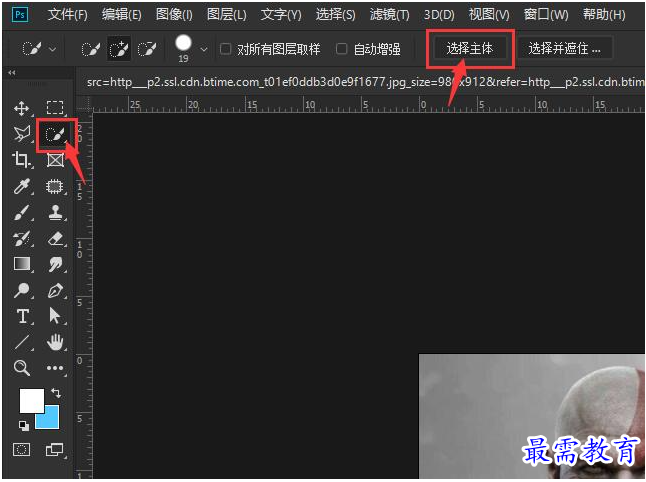This screenshot has height=482, width=646.
Task: Select the Polygonal Lasso tool
Action: coord(21,134)
